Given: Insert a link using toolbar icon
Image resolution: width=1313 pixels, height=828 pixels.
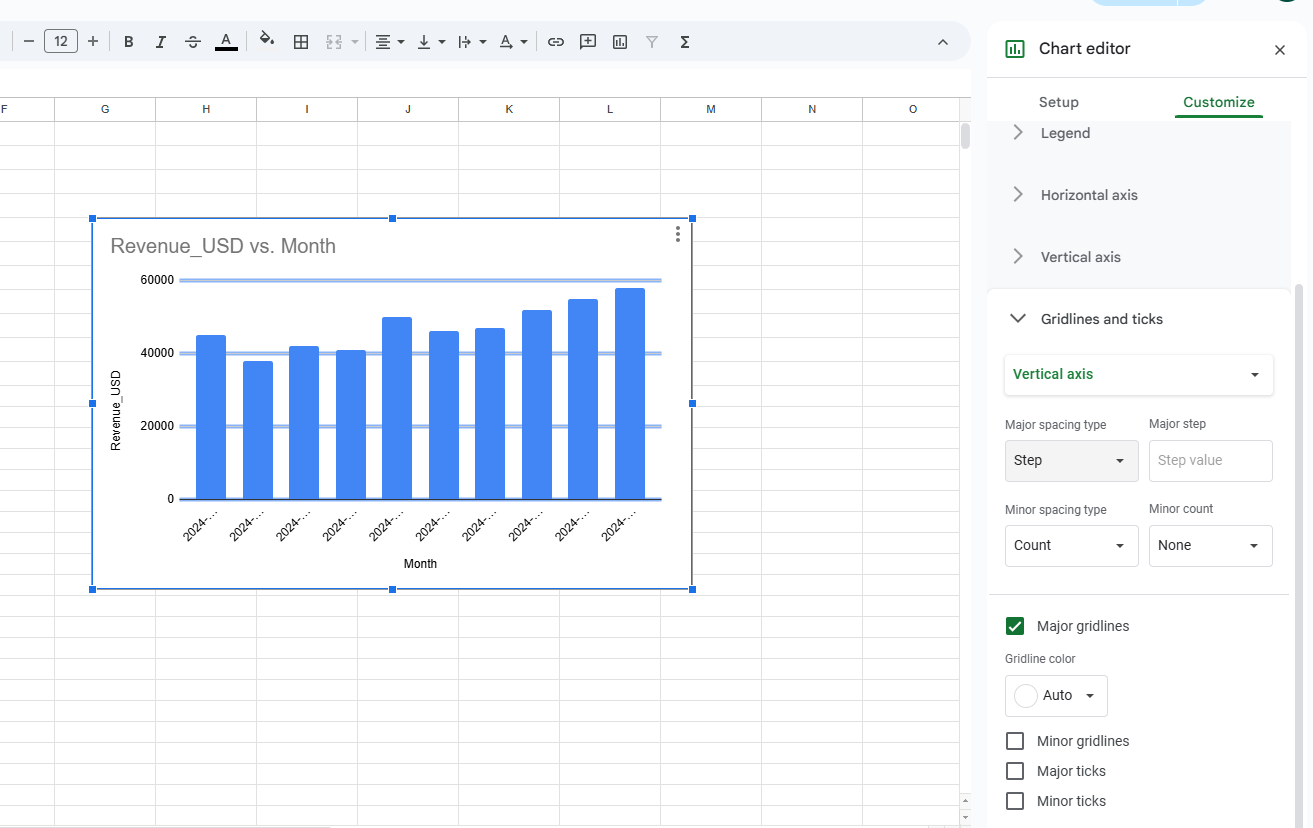Looking at the screenshot, I should pyautogui.click(x=556, y=42).
